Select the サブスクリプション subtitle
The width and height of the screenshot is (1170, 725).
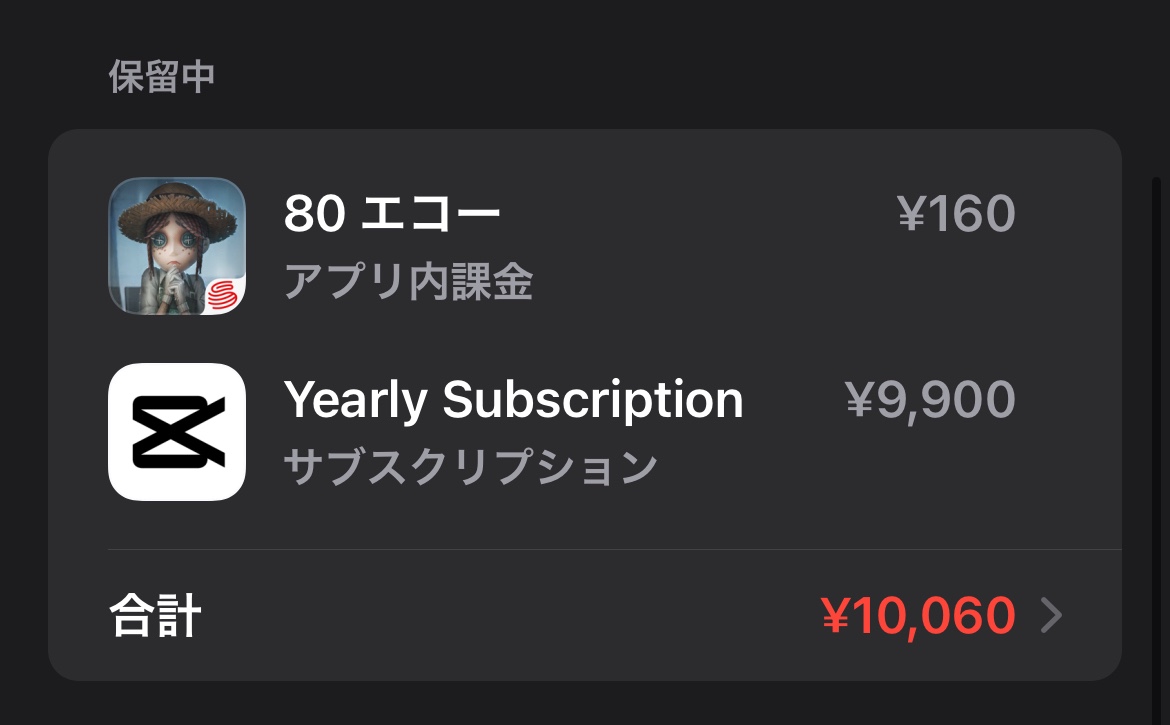(470, 467)
